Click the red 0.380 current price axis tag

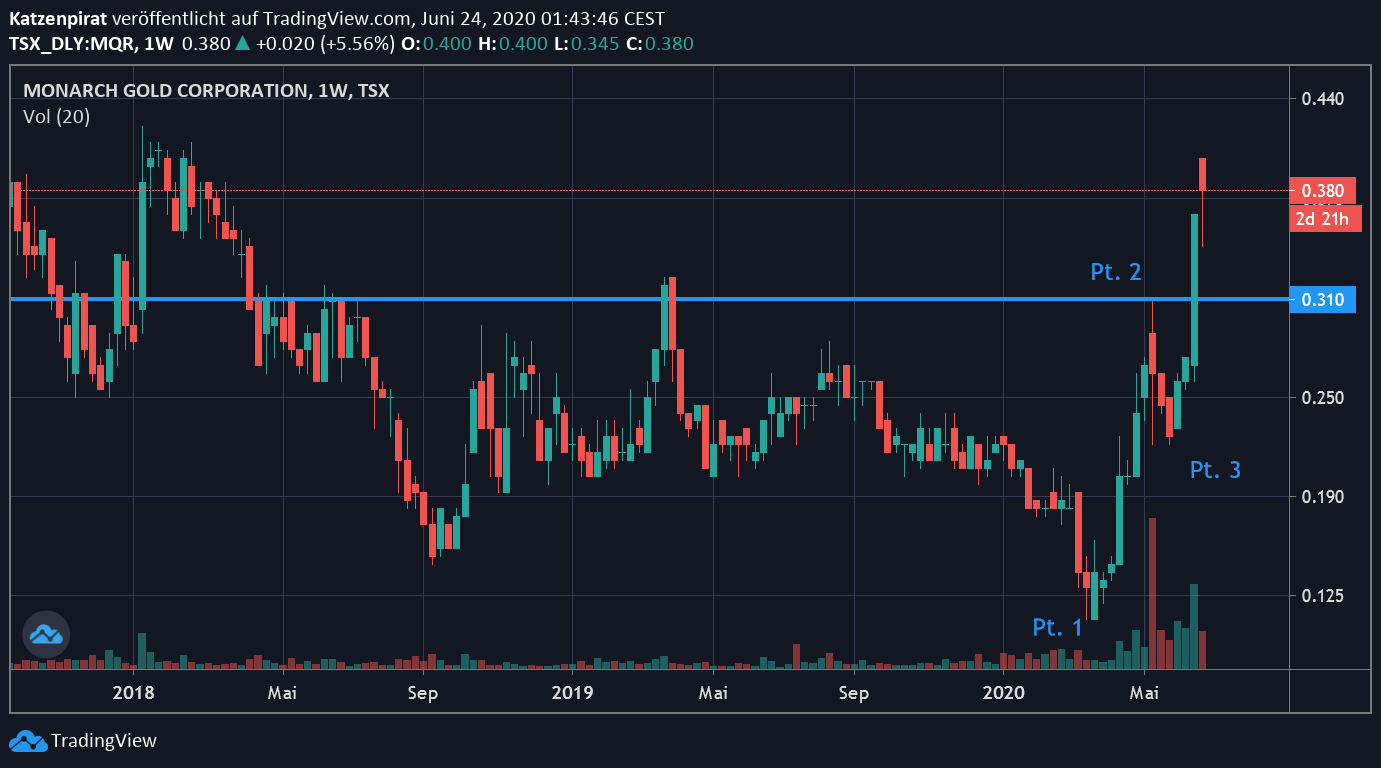point(1322,190)
